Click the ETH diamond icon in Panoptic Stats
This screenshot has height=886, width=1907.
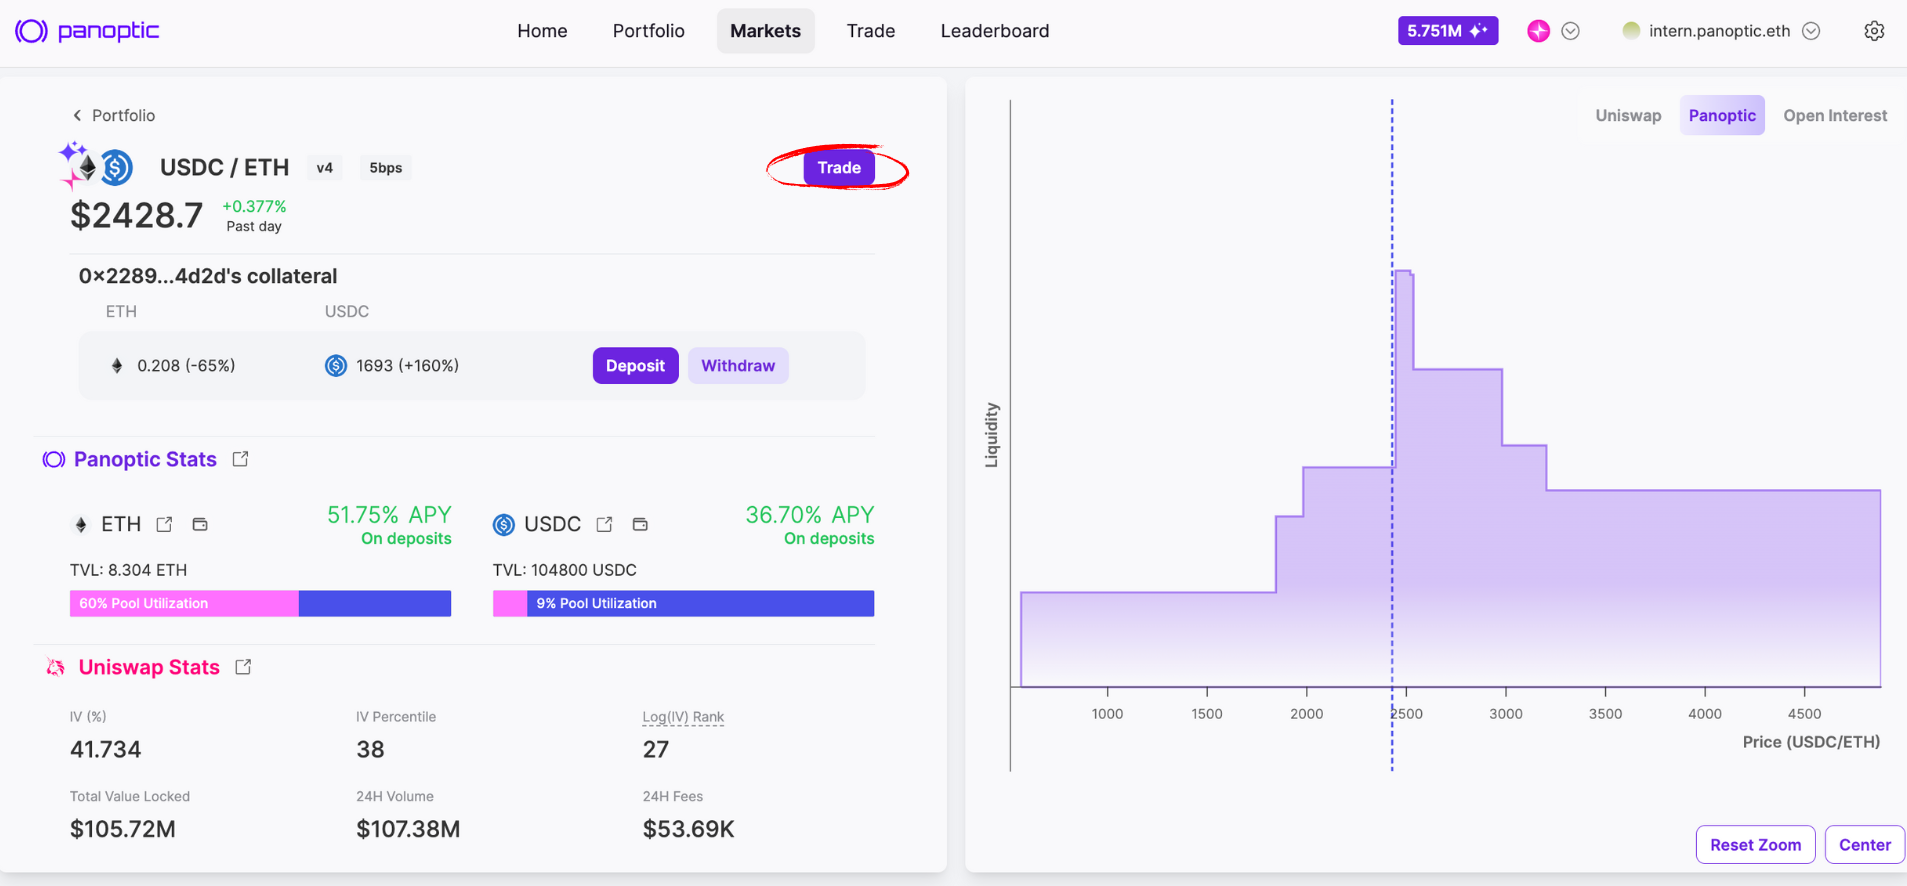[81, 525]
